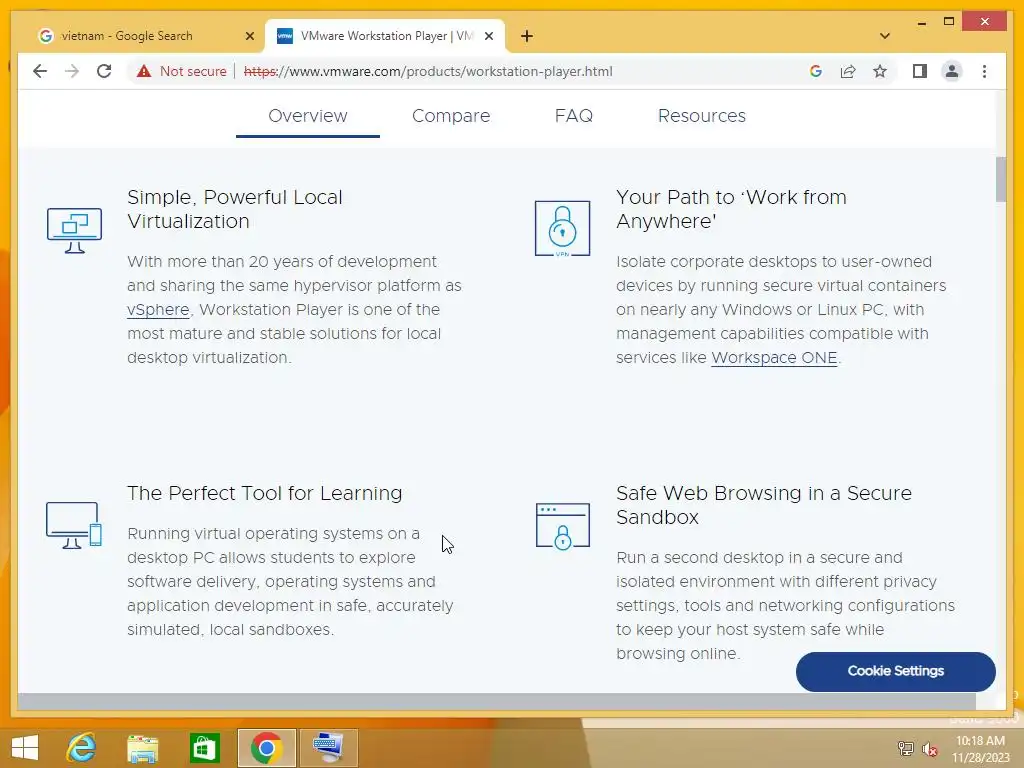Click the secure browser sandbox icon
Viewport: 1024px width, 768px height.
point(562,526)
